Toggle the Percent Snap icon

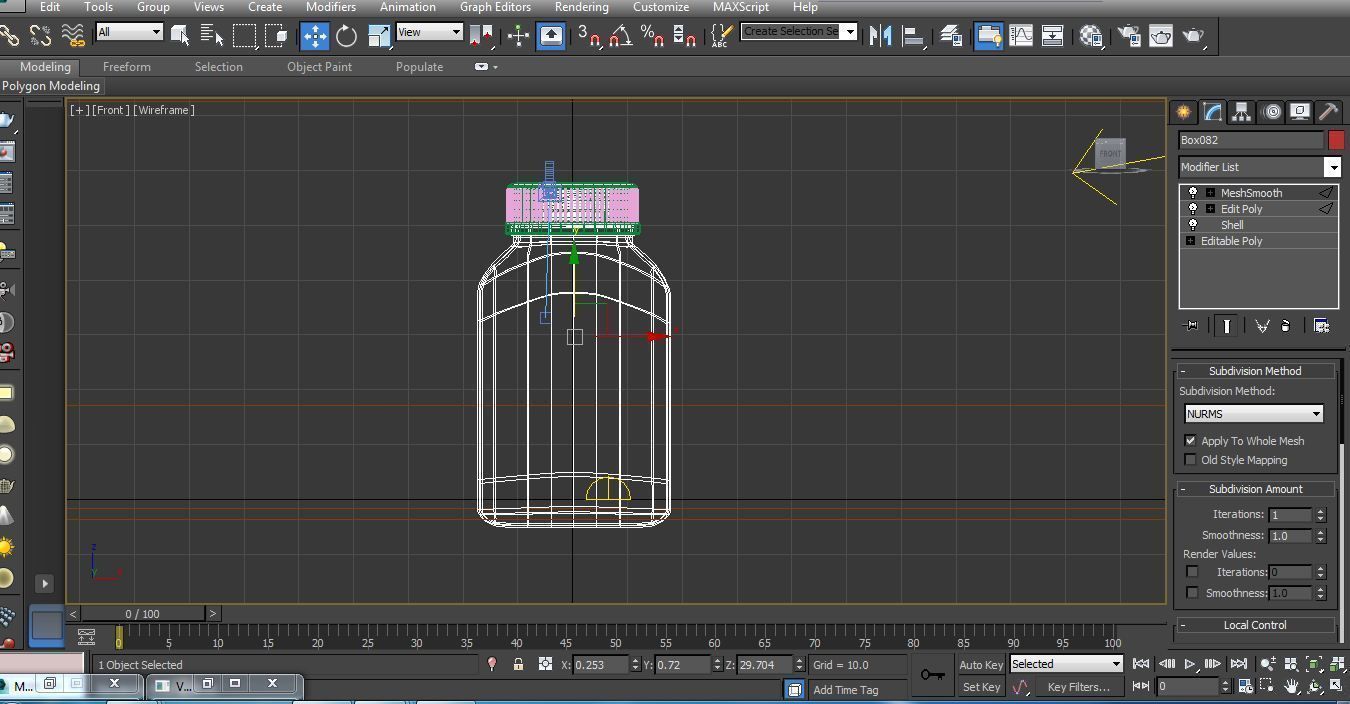(652, 37)
